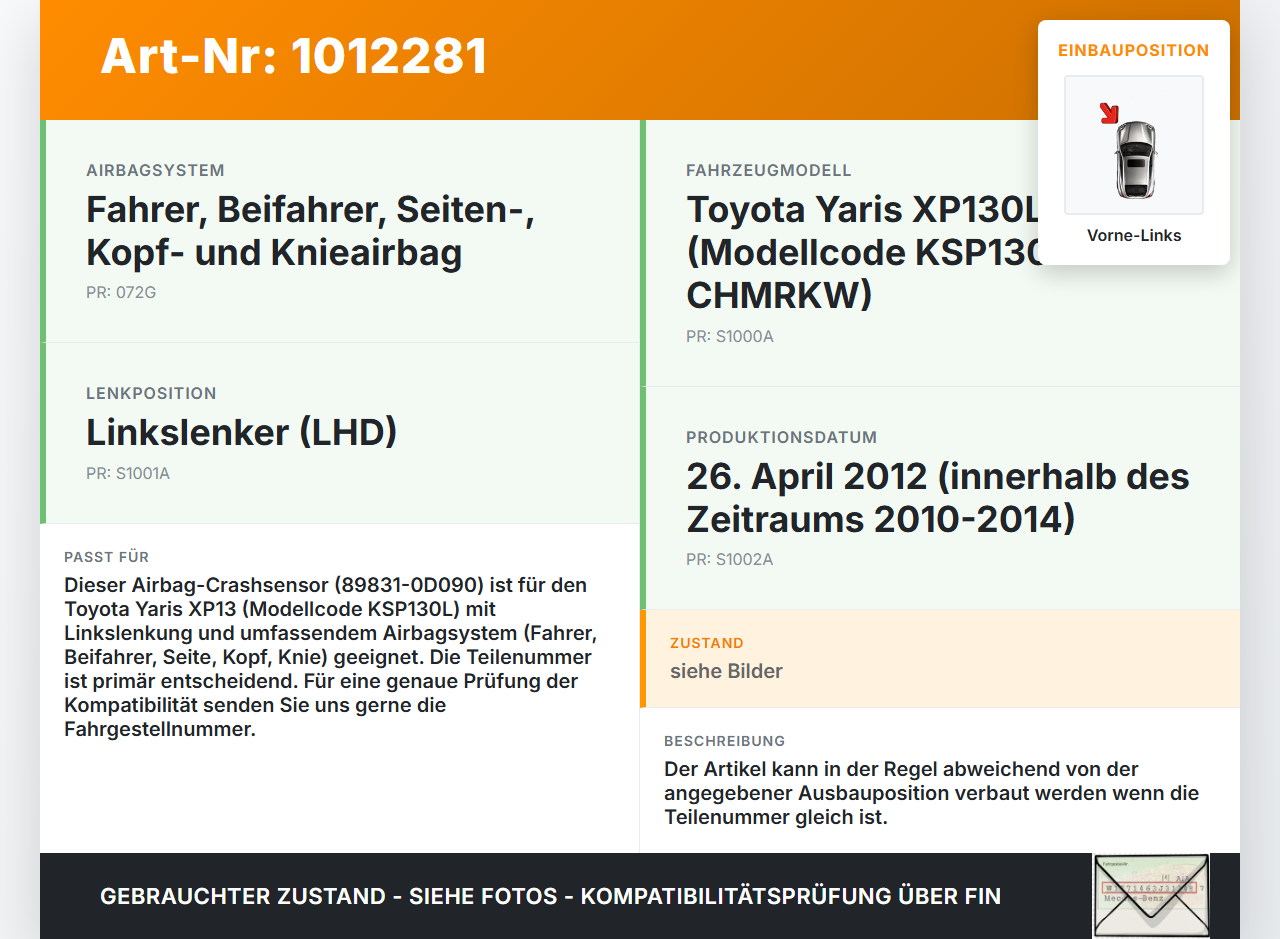The image size is (1280, 939).
Task: Click the "Vorne-Links" caption
Action: pos(1134,236)
